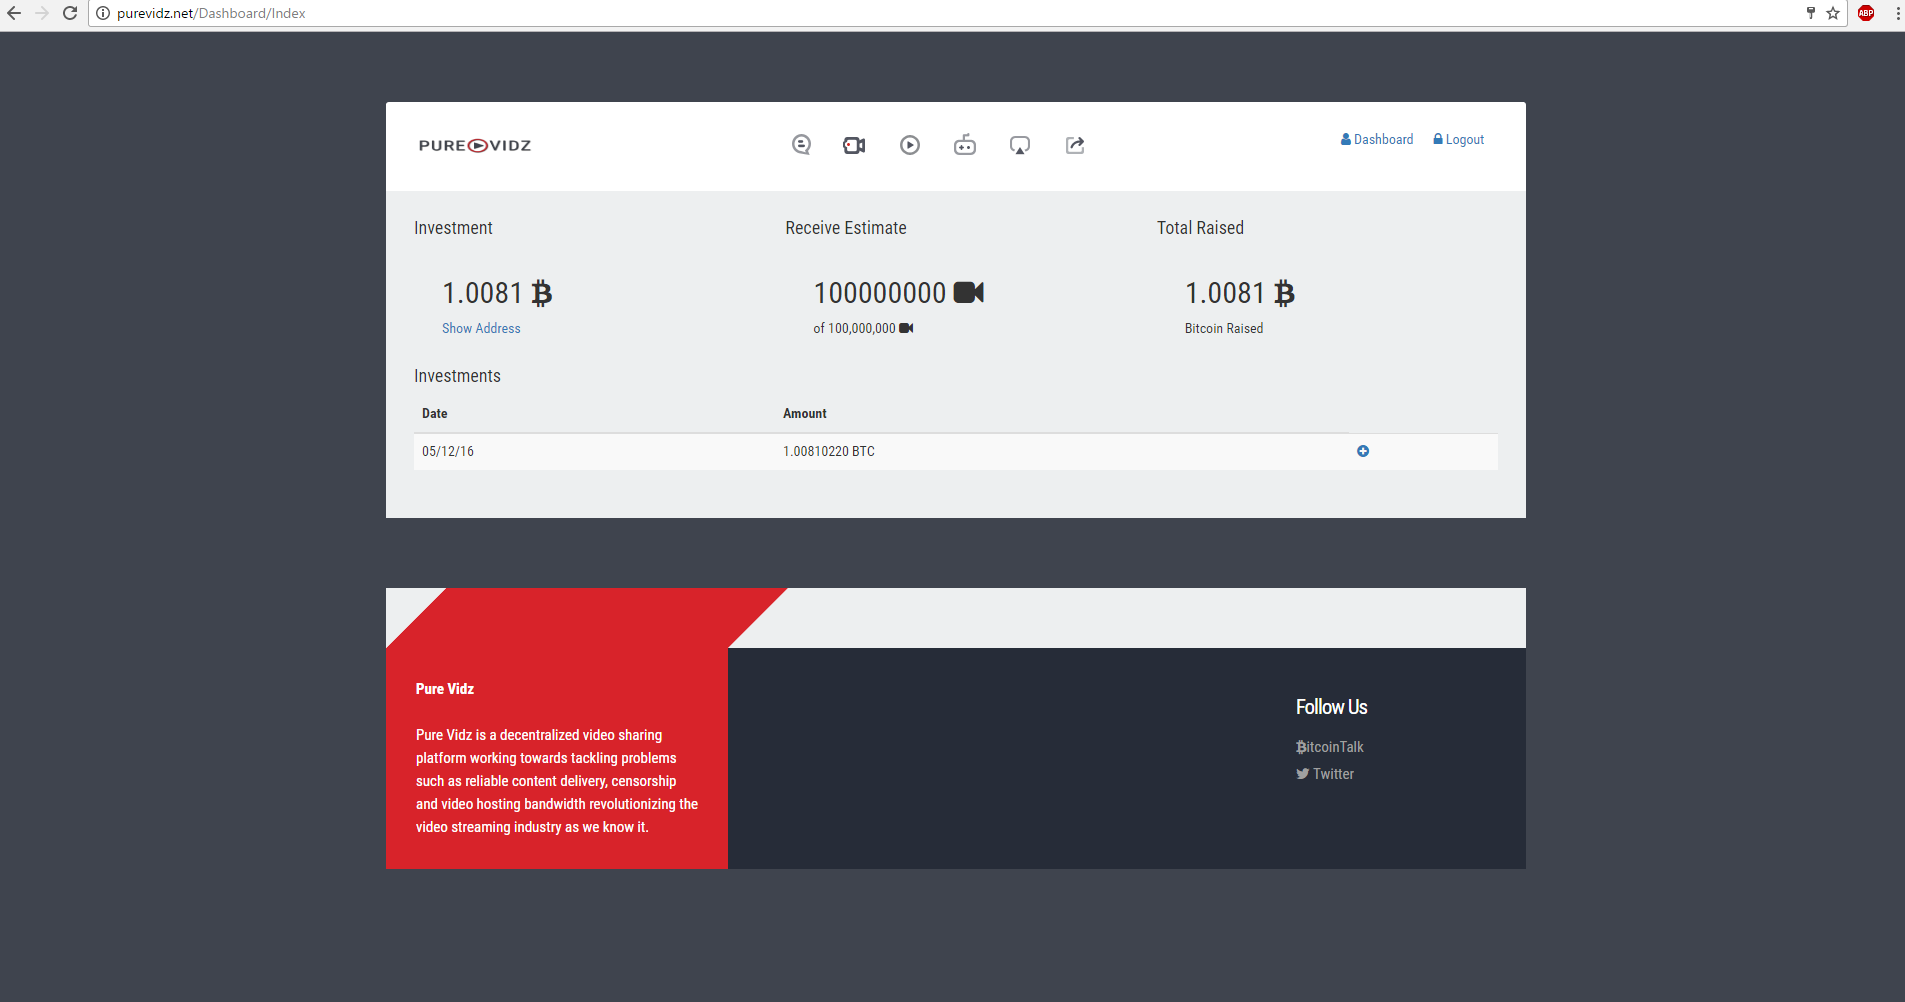This screenshot has height=1002, width=1905.
Task: Click the Logout link
Action: 1458,140
